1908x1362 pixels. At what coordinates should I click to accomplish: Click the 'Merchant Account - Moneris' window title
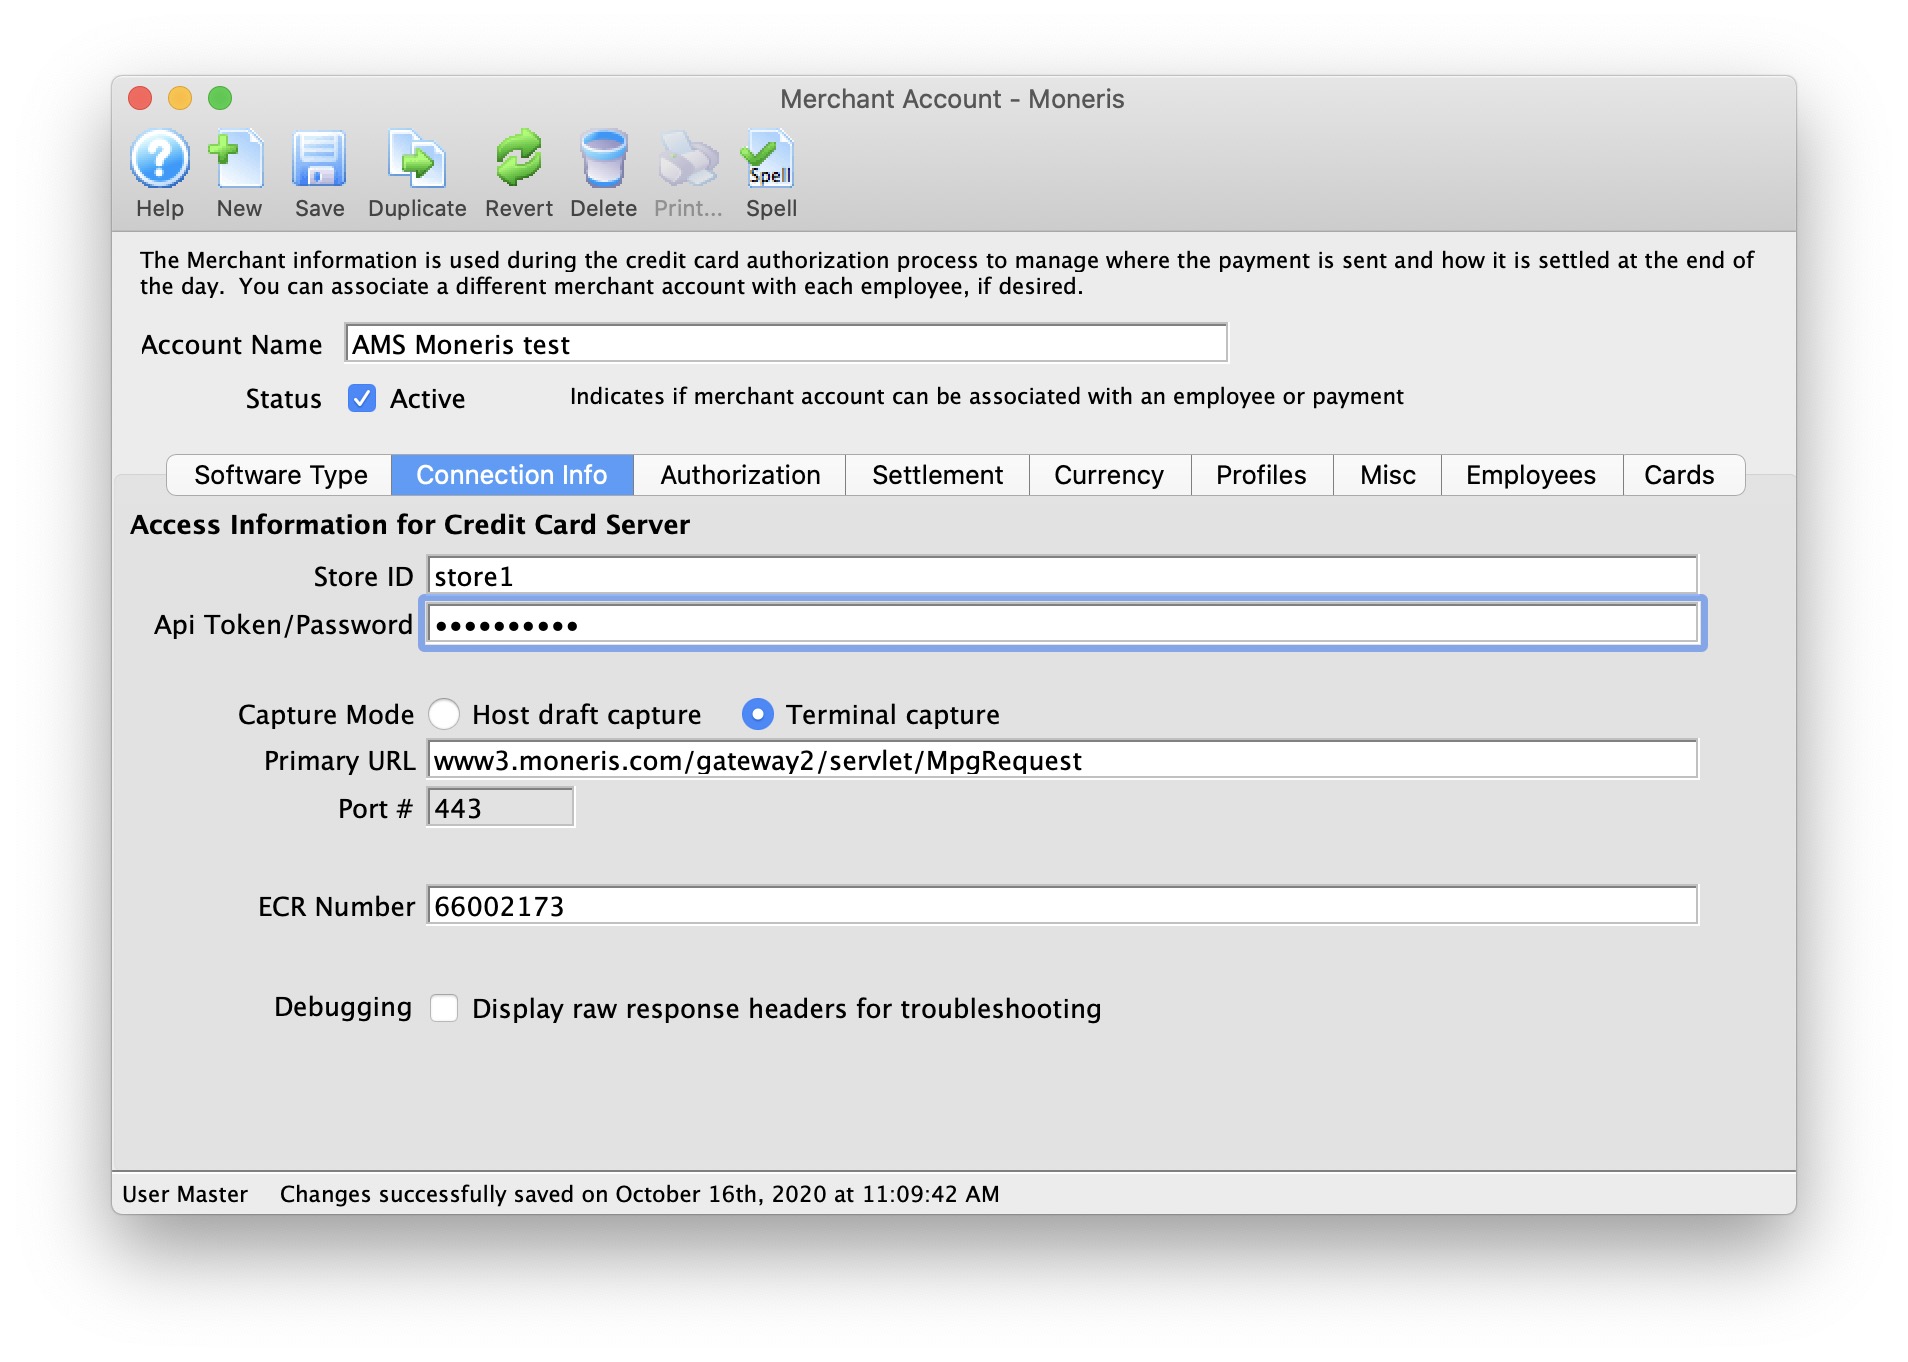(952, 99)
